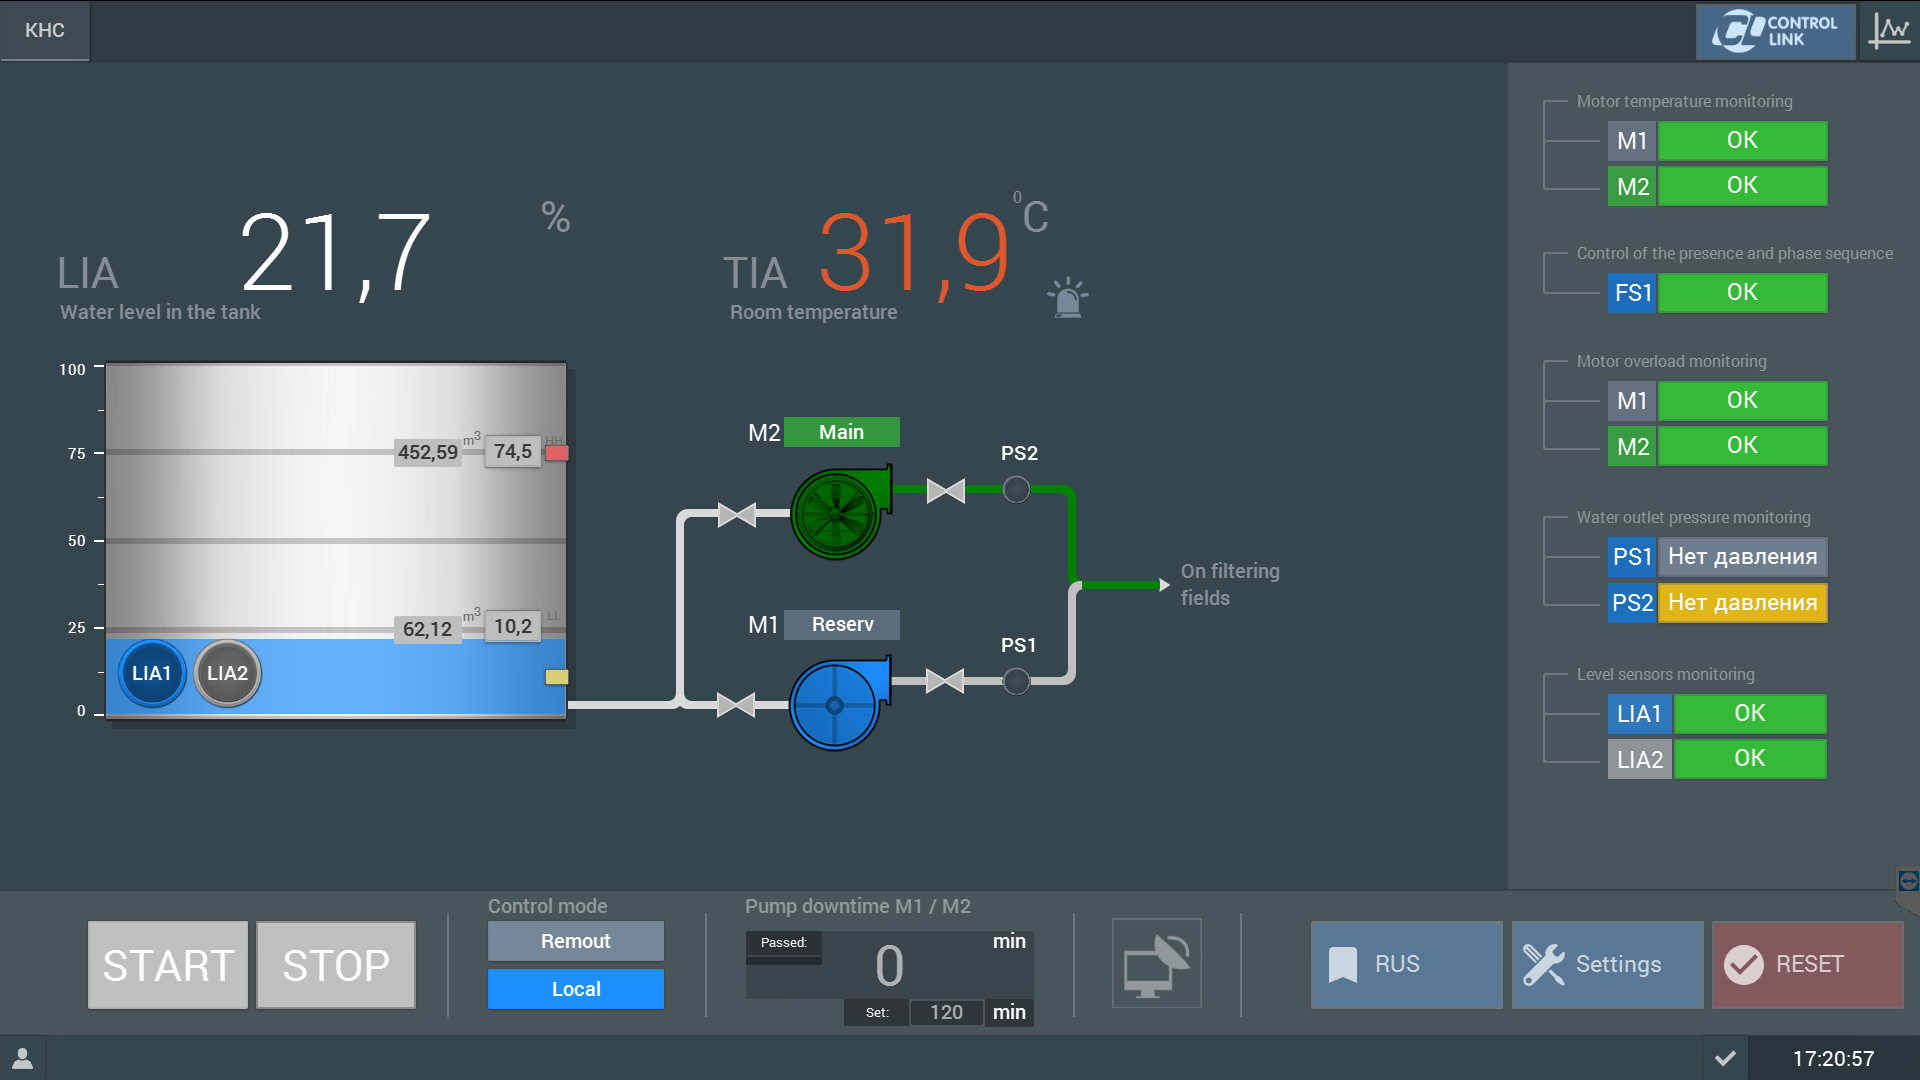Click PS1 'Нет давления' status
Viewport: 1920px width, 1080px height.
(1742, 557)
